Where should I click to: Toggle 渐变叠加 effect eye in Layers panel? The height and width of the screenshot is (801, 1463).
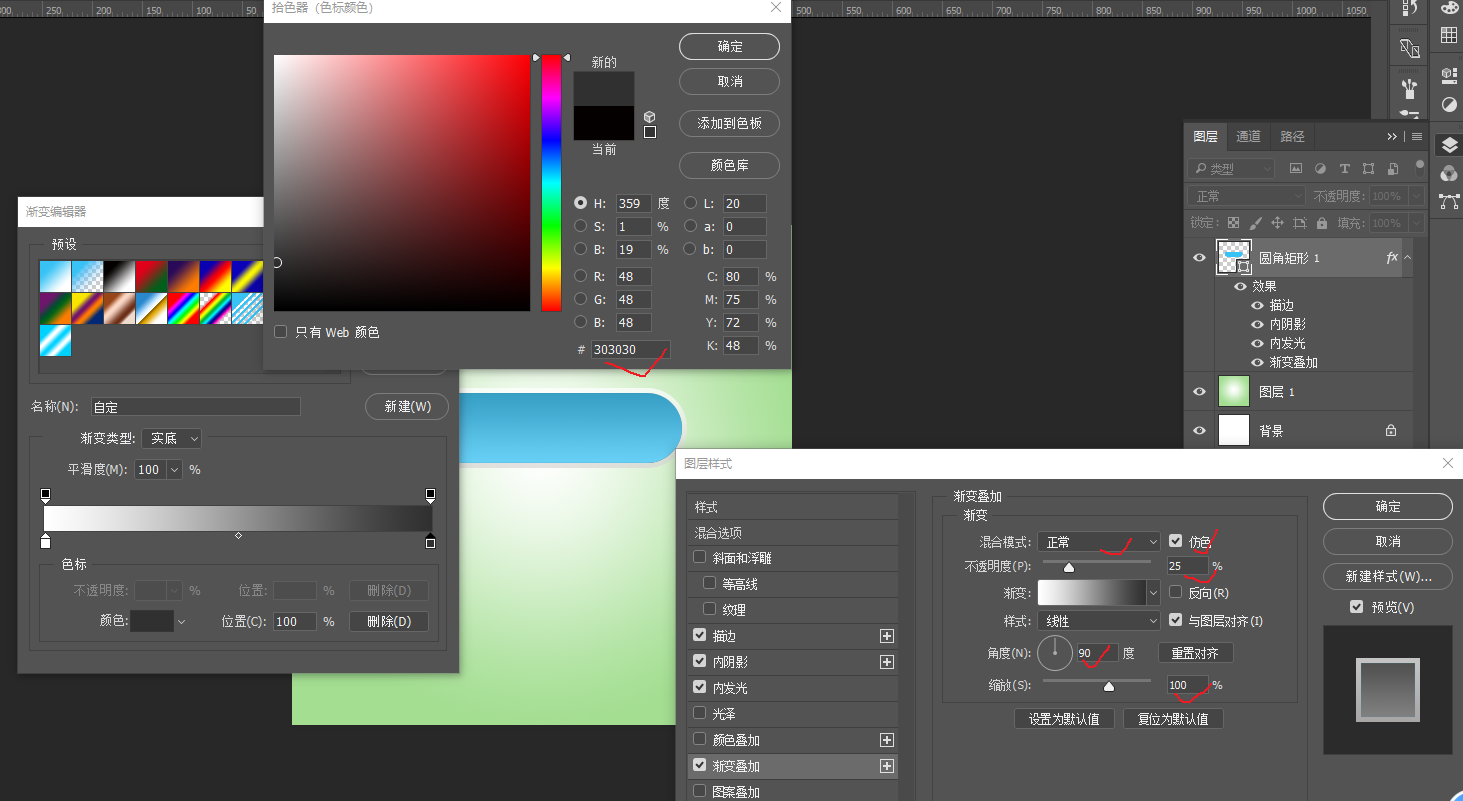[1258, 362]
